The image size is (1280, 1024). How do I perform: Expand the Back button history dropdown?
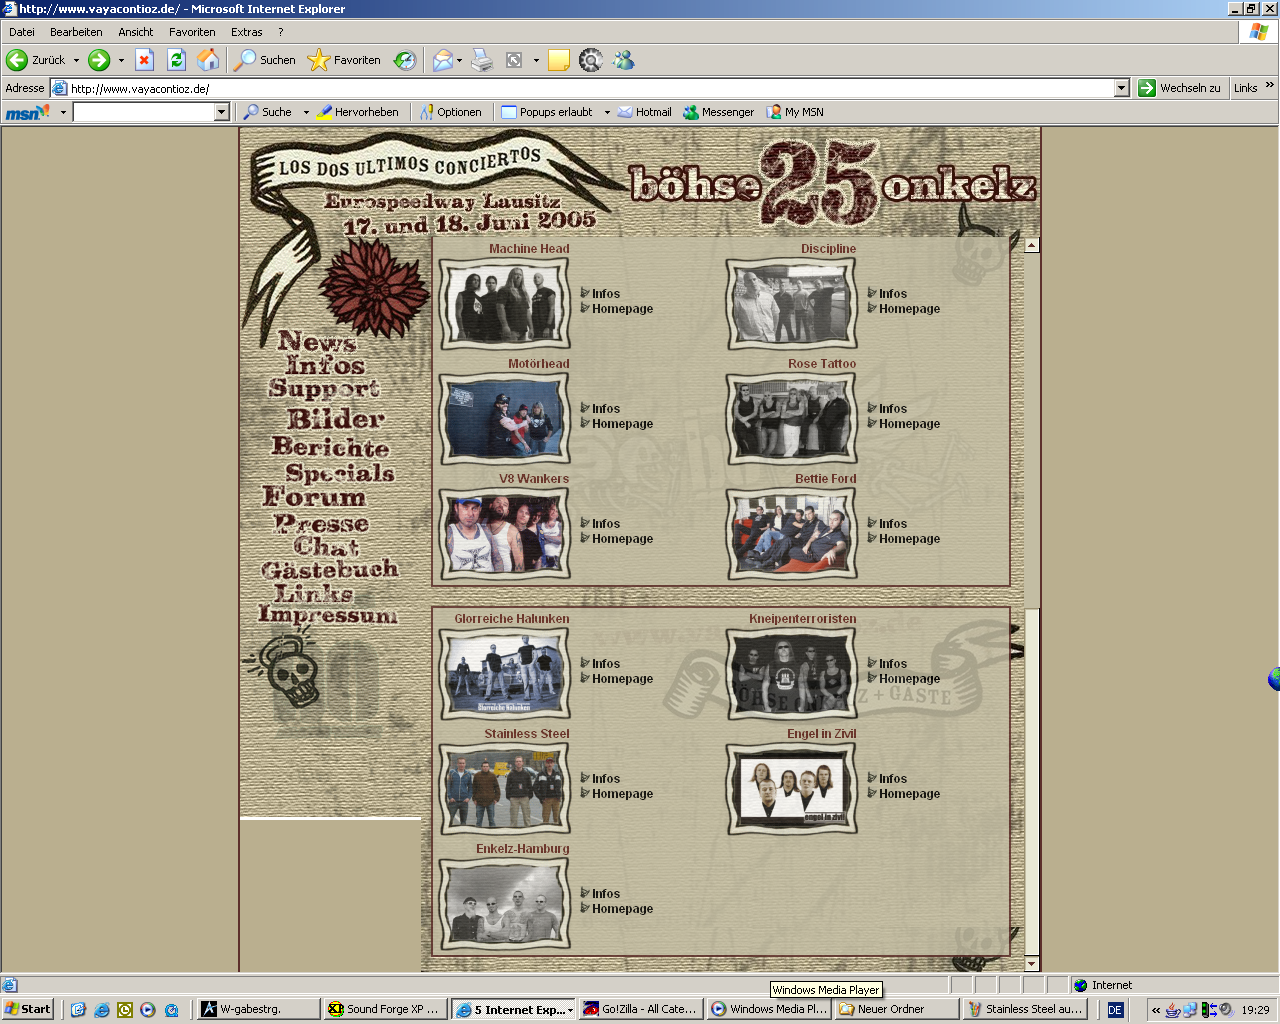76,60
